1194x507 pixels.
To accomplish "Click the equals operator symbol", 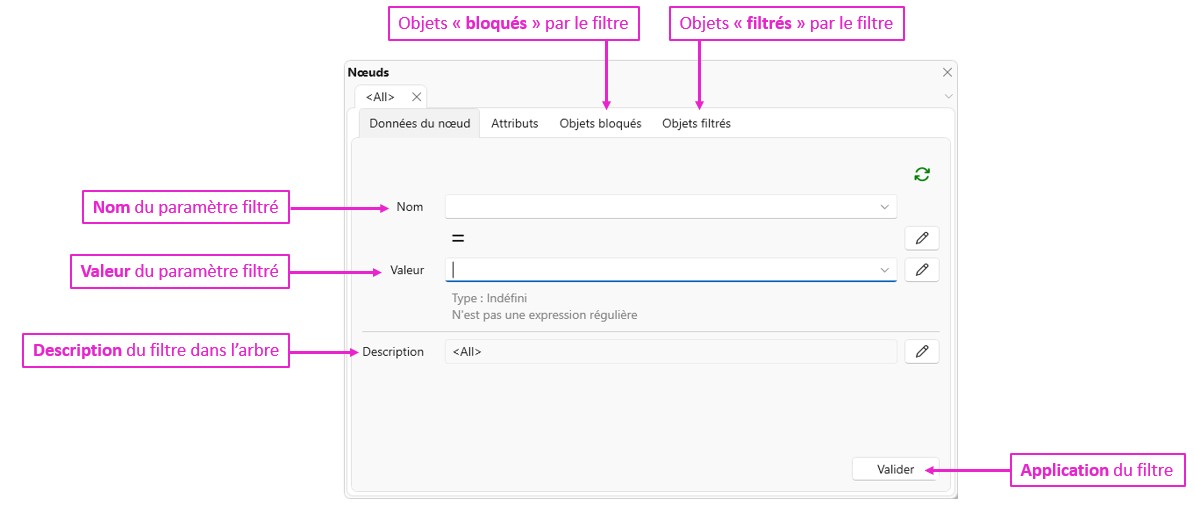I will click(x=458, y=238).
